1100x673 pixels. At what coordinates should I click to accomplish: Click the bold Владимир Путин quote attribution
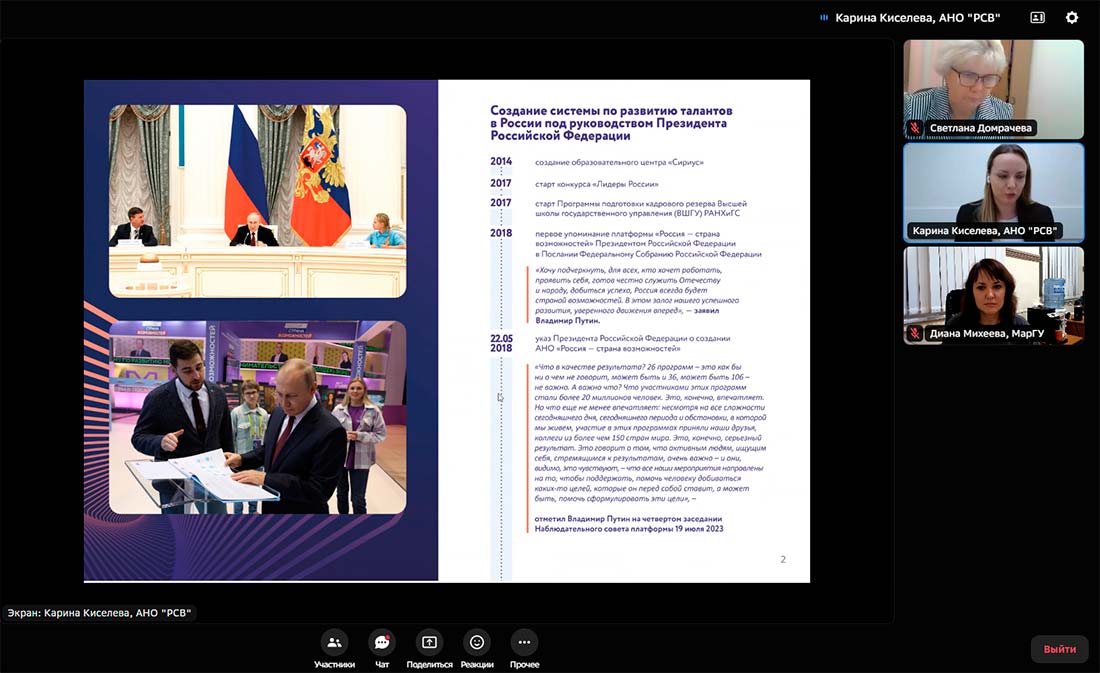[568, 320]
